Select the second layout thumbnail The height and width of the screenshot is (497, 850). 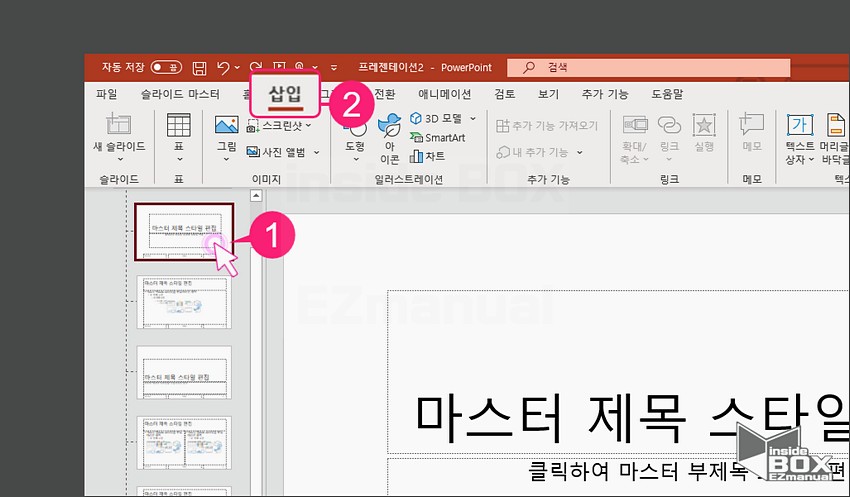184,302
